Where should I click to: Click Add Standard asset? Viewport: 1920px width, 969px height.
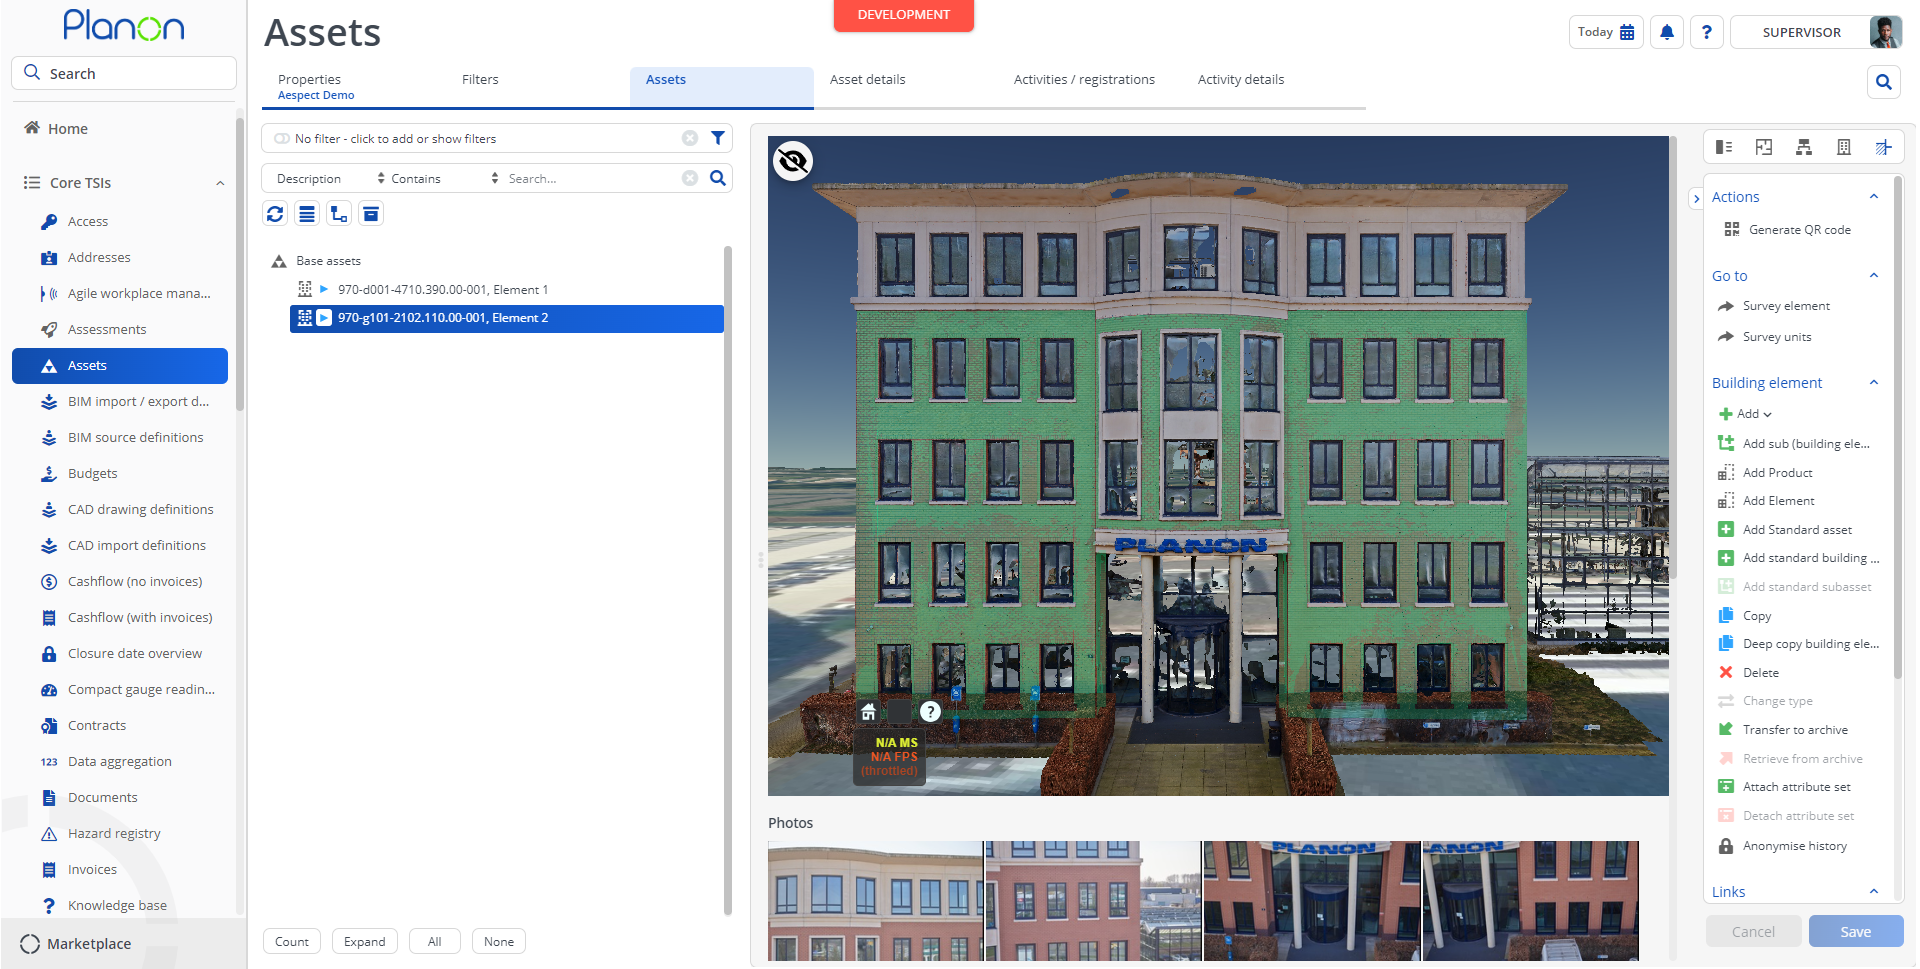point(1785,530)
